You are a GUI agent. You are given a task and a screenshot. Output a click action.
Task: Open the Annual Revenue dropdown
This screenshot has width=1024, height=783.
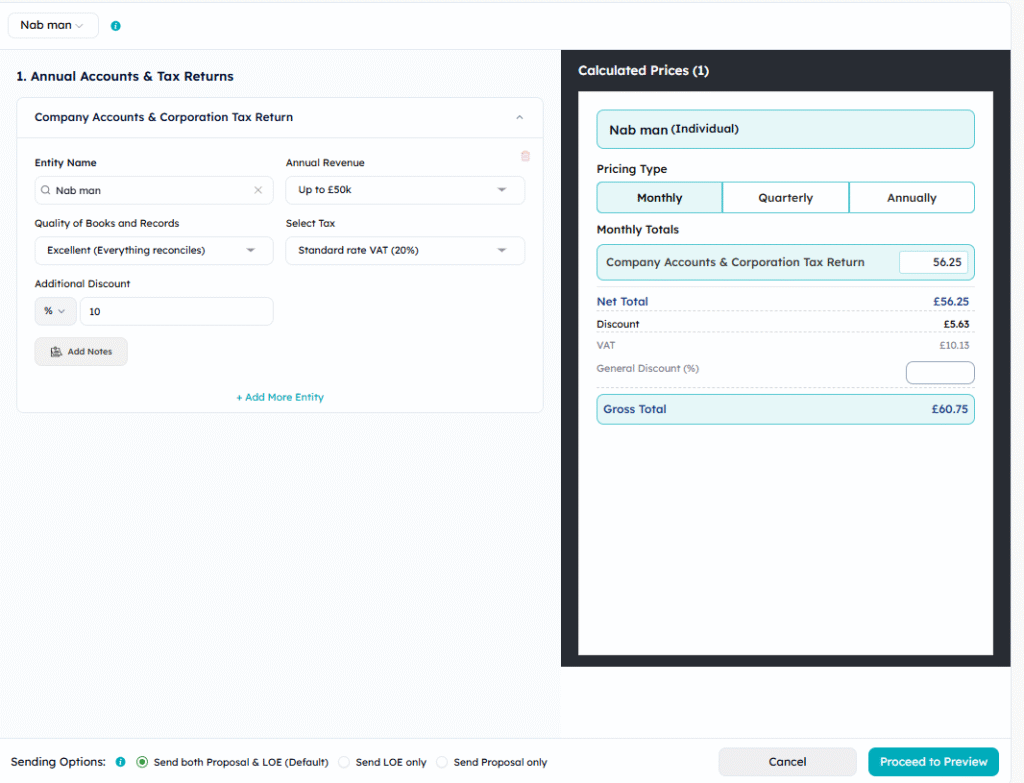point(405,190)
